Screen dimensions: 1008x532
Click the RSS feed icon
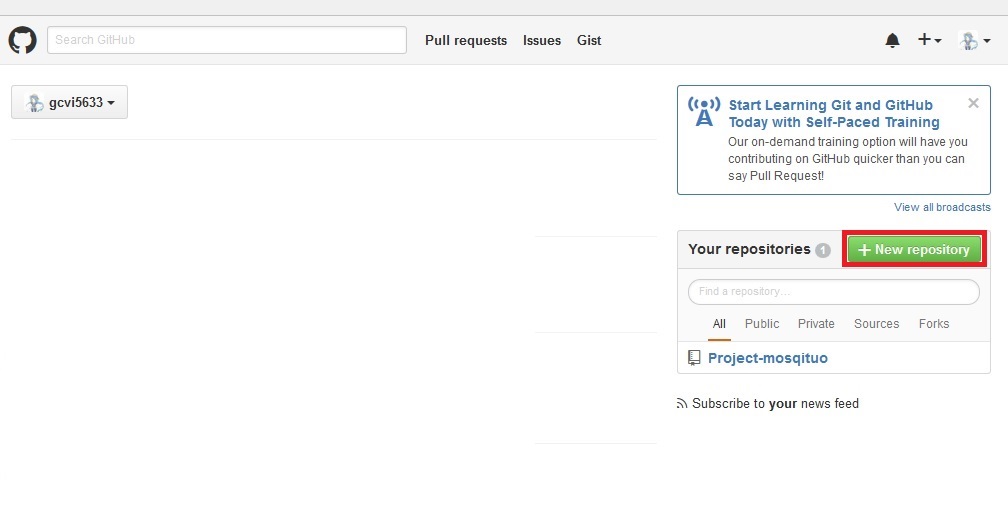pos(683,404)
